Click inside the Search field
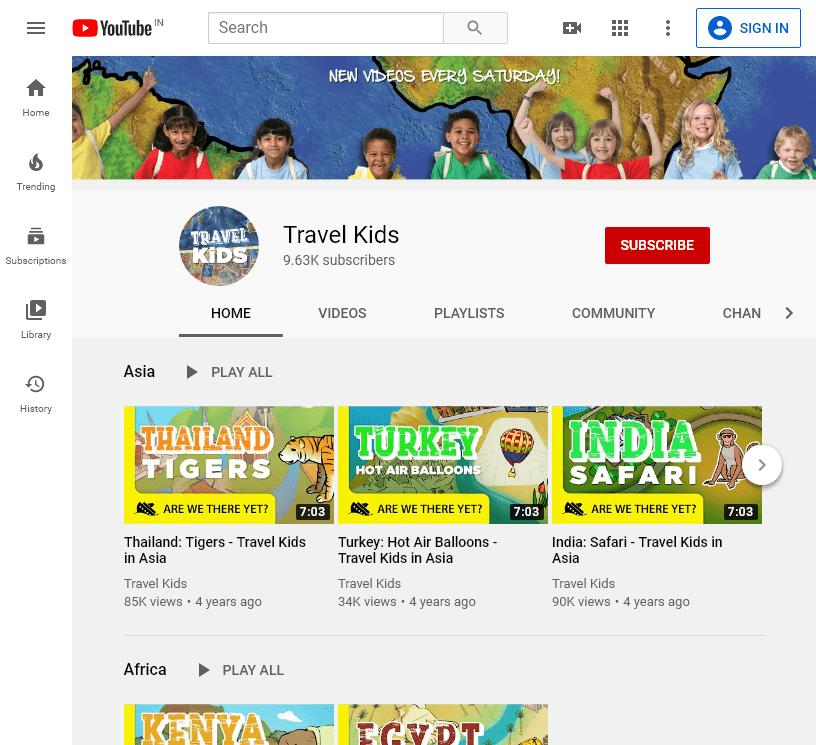 tap(326, 28)
